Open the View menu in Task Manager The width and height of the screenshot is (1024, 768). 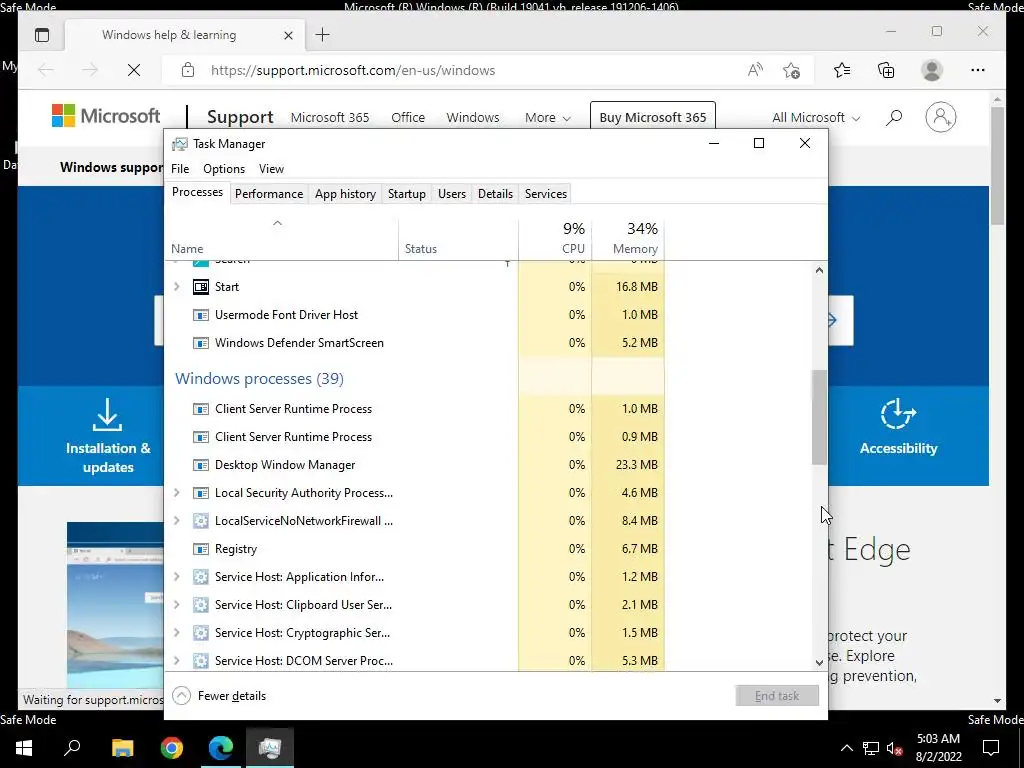[271, 169]
